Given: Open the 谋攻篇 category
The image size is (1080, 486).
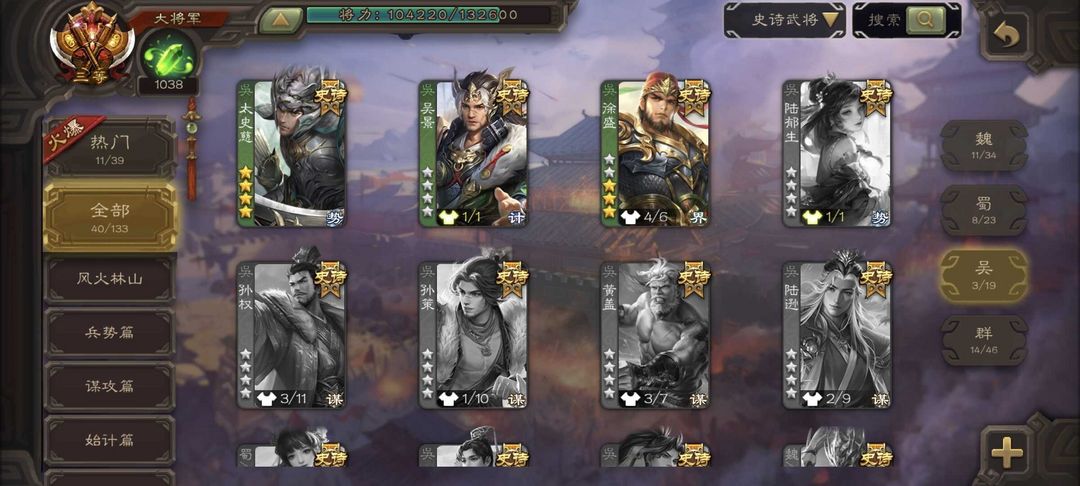Looking at the screenshot, I should tap(110, 386).
